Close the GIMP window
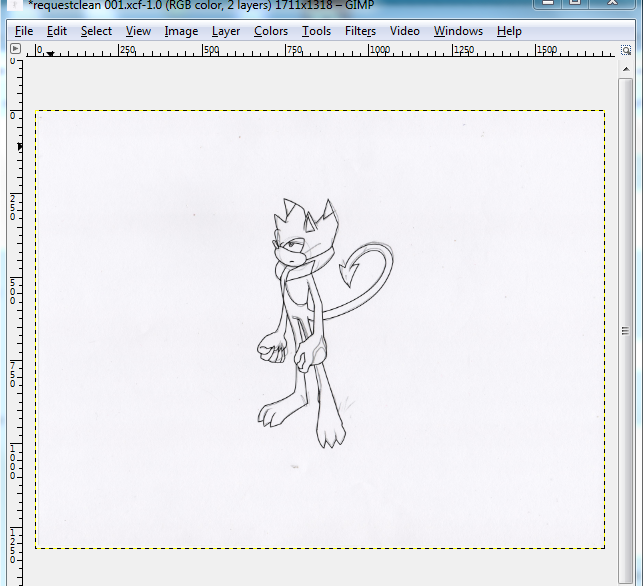The width and height of the screenshot is (643, 586). point(612,3)
